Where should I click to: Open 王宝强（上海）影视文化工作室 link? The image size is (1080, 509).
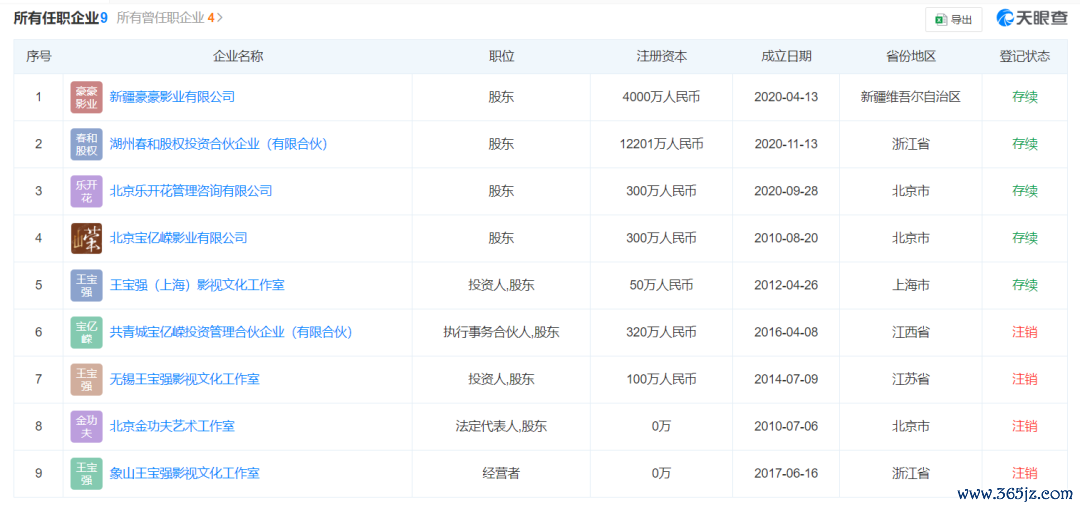pos(197,285)
